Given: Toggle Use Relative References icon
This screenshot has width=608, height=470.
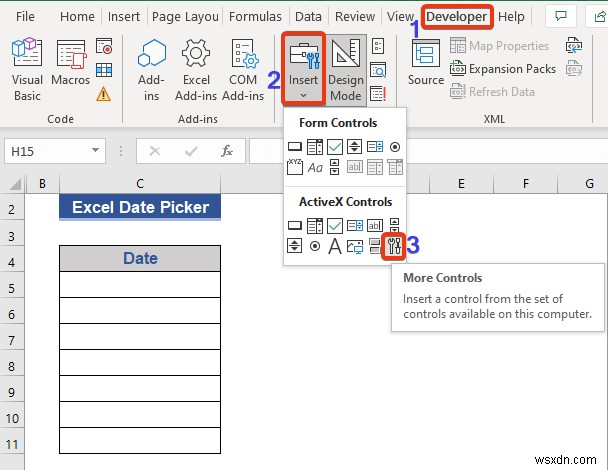Looking at the screenshot, I should pos(104,70).
